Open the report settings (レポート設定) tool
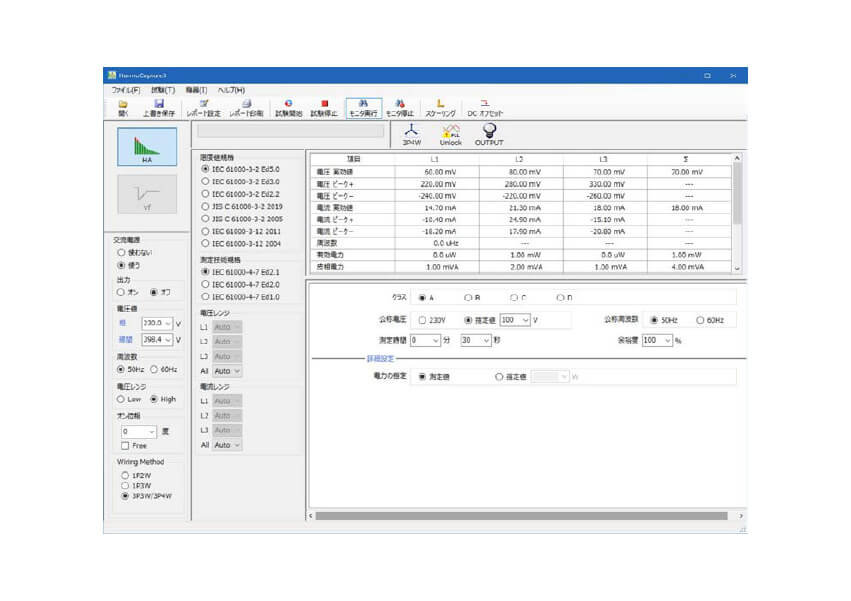The image size is (851, 601). coord(203,106)
